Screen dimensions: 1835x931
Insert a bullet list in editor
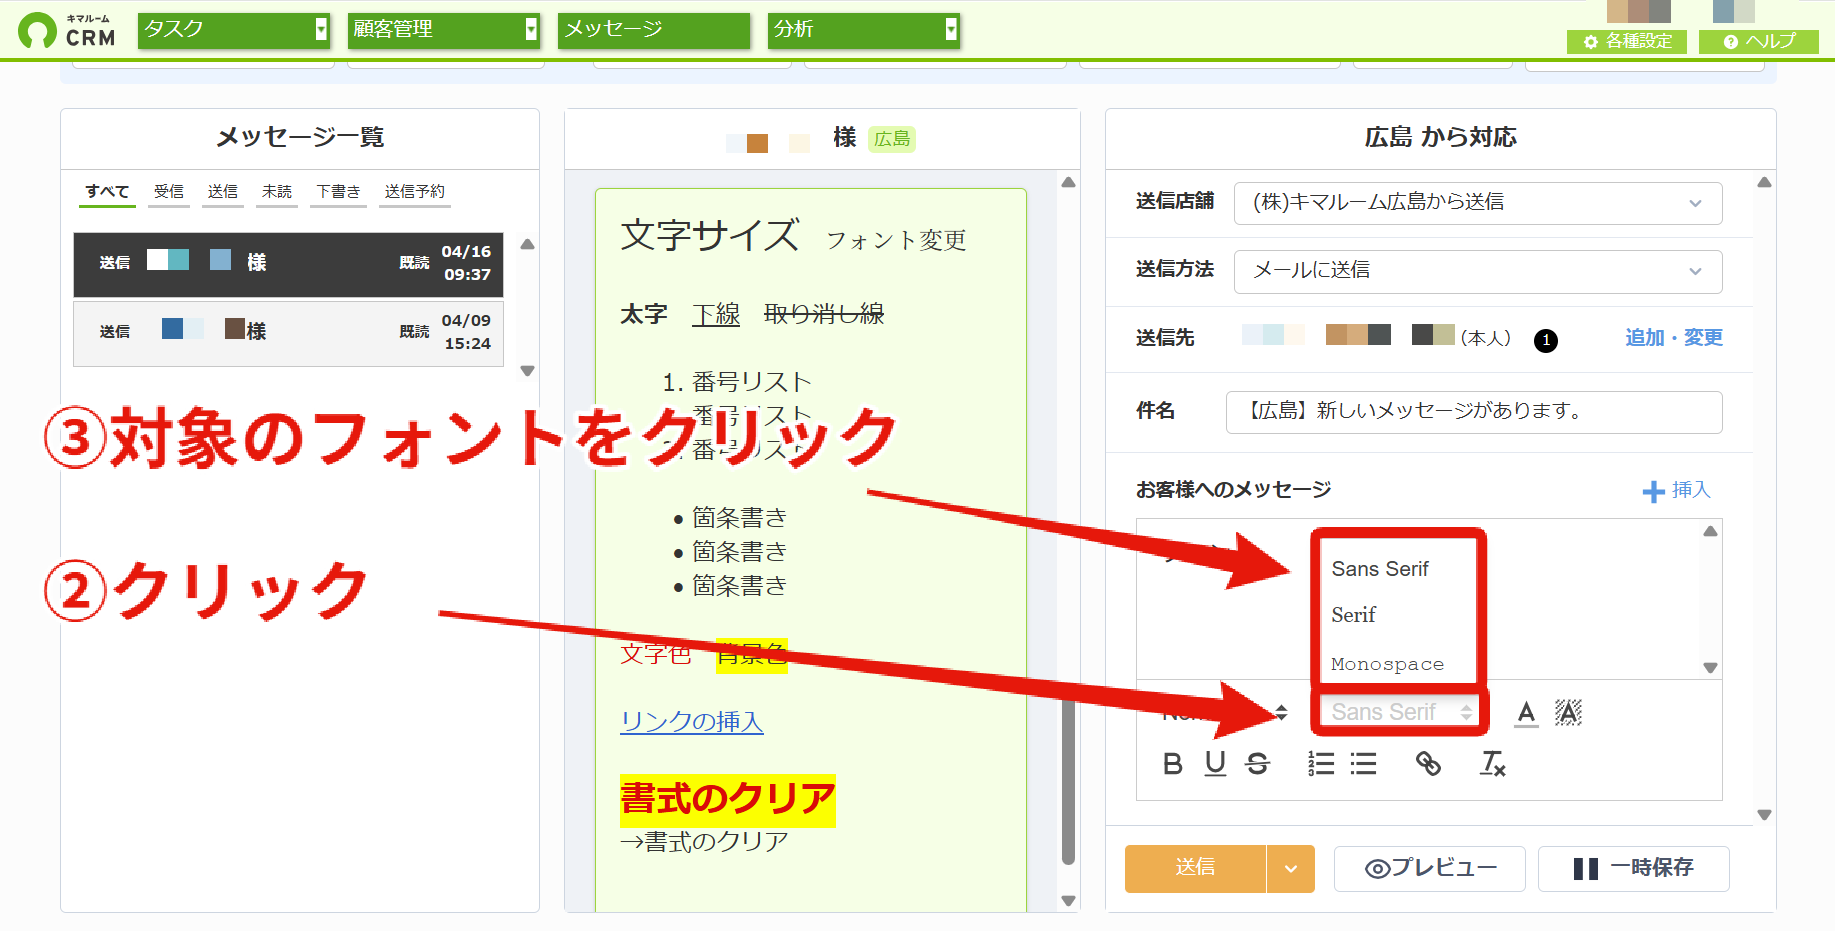point(1363,764)
